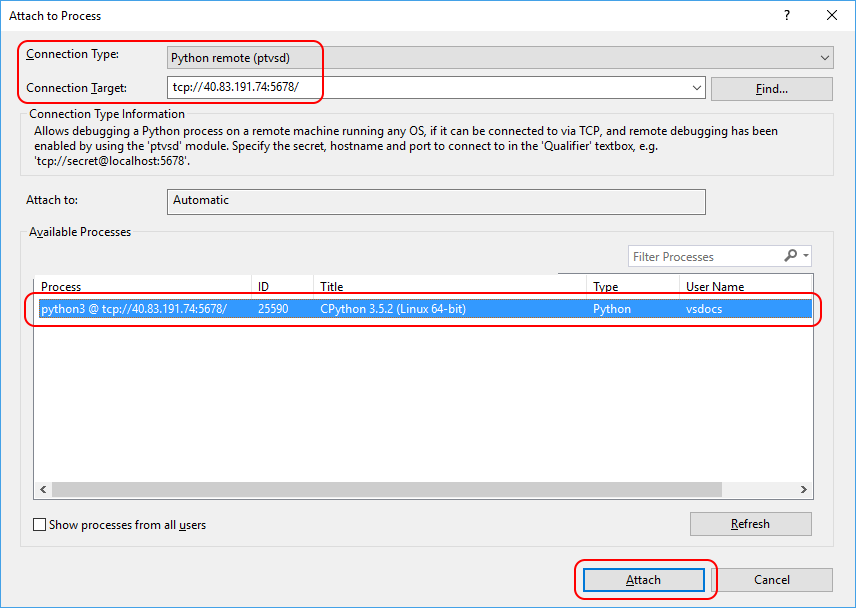Click the right arrow of the horizontal scrollbar
Image resolution: width=856 pixels, height=608 pixels.
[x=805, y=489]
